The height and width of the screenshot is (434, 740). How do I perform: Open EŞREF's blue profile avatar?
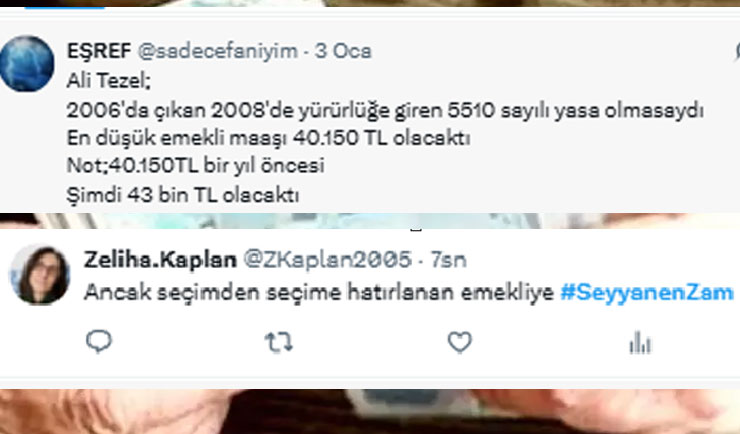(27, 63)
